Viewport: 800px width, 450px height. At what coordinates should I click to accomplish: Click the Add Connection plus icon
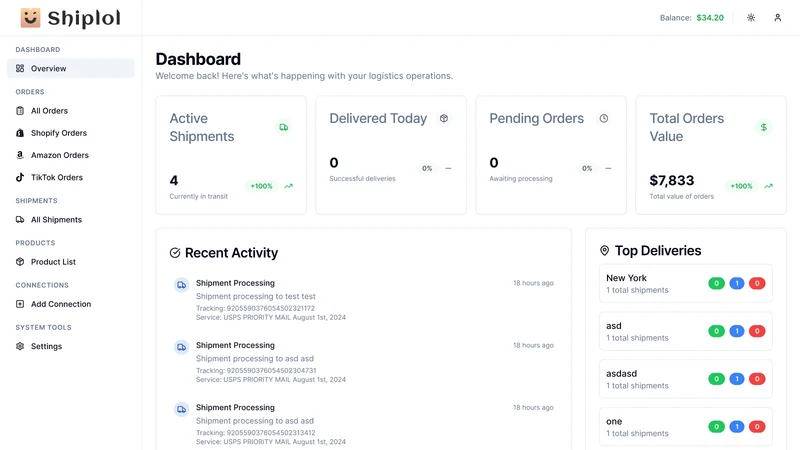point(20,304)
